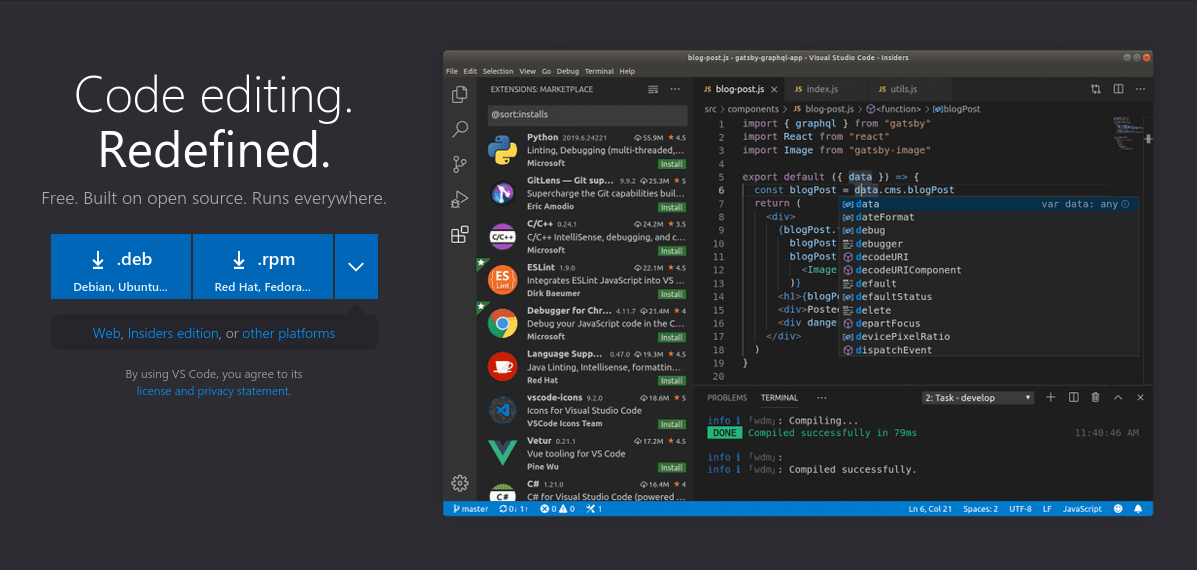Open the Explorer files icon in activity bar
The image size is (1197, 570).
point(460,95)
